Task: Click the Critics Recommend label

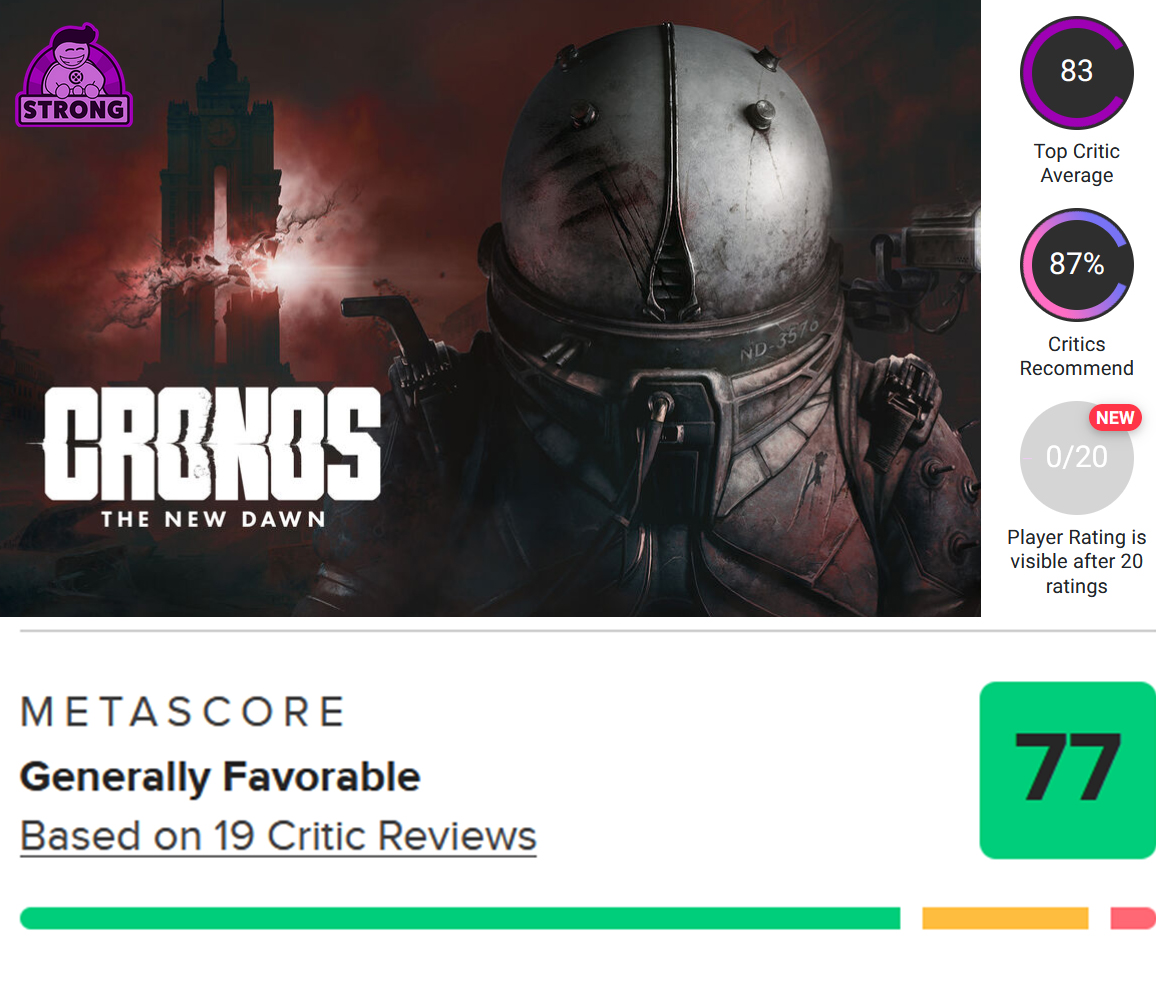Action: (x=1076, y=356)
